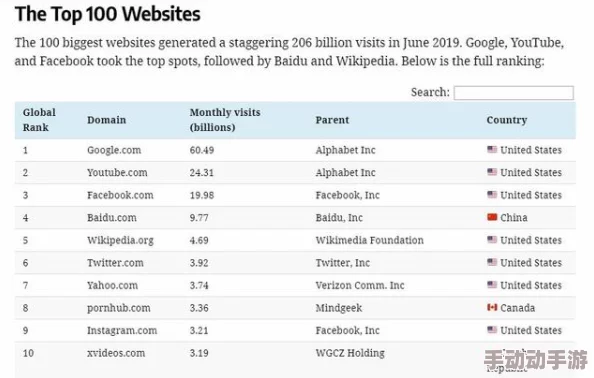Click the US flag in Google.com row
Viewport: 594px width, 378px height.
coord(492,149)
